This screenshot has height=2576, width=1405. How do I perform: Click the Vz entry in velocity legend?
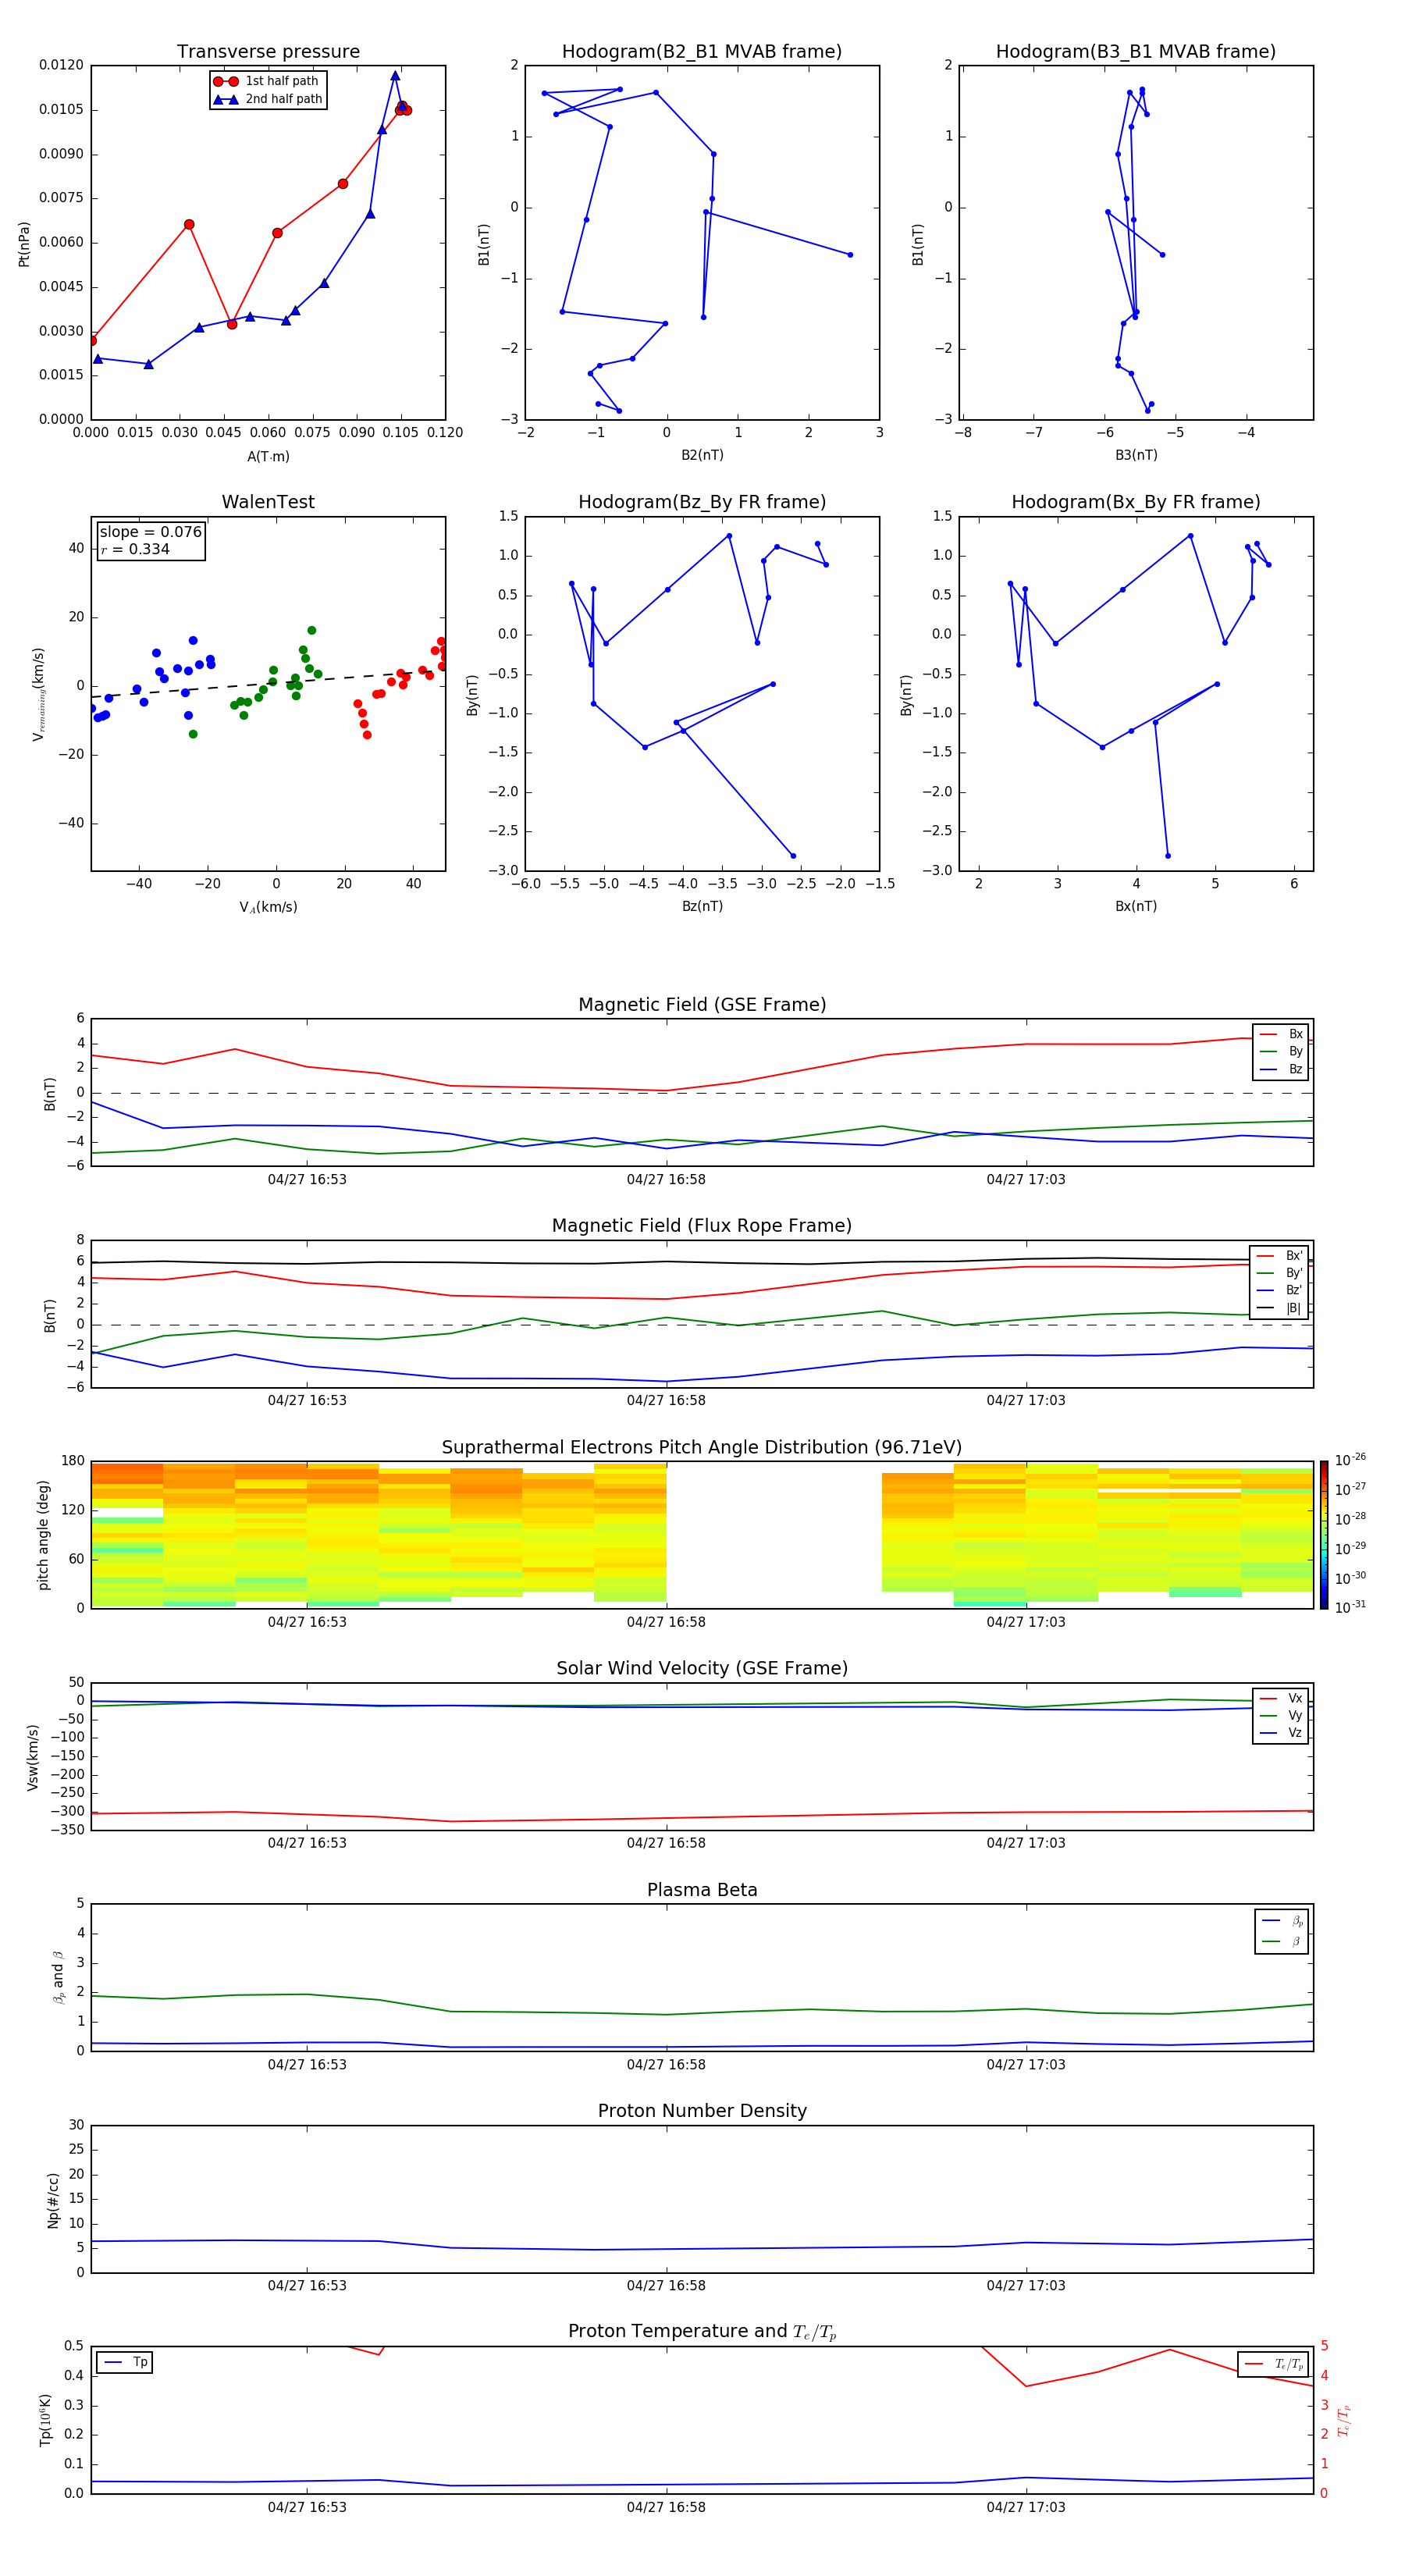[1281, 1733]
